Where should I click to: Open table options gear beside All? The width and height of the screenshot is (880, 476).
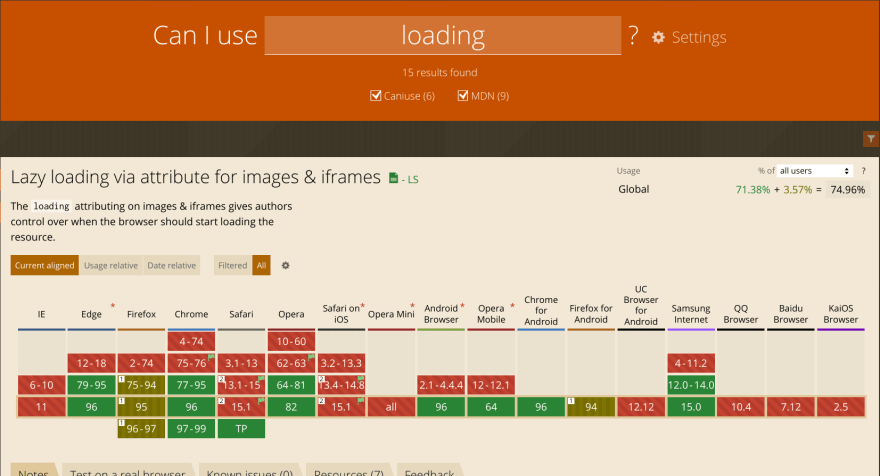286,266
